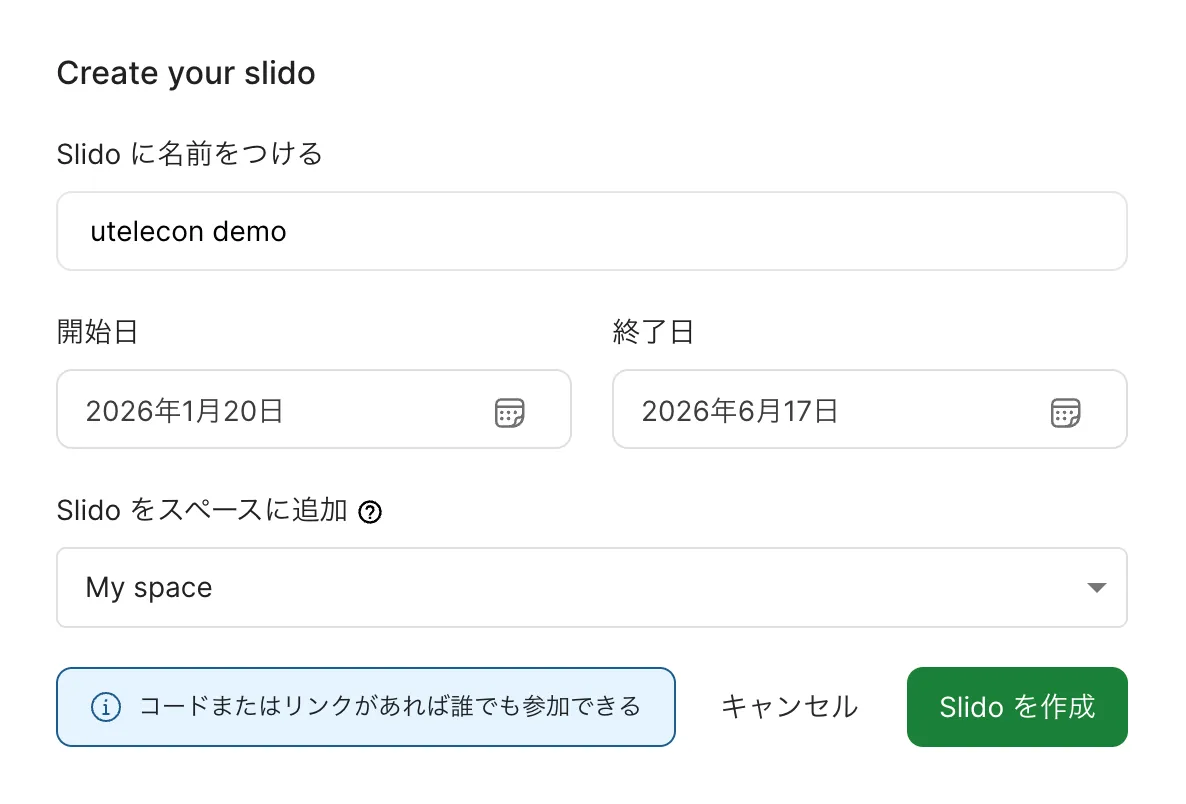Image resolution: width=1186 pixels, height=804 pixels.
Task: Click the green Slido を作成 button
Action: click(x=1017, y=707)
